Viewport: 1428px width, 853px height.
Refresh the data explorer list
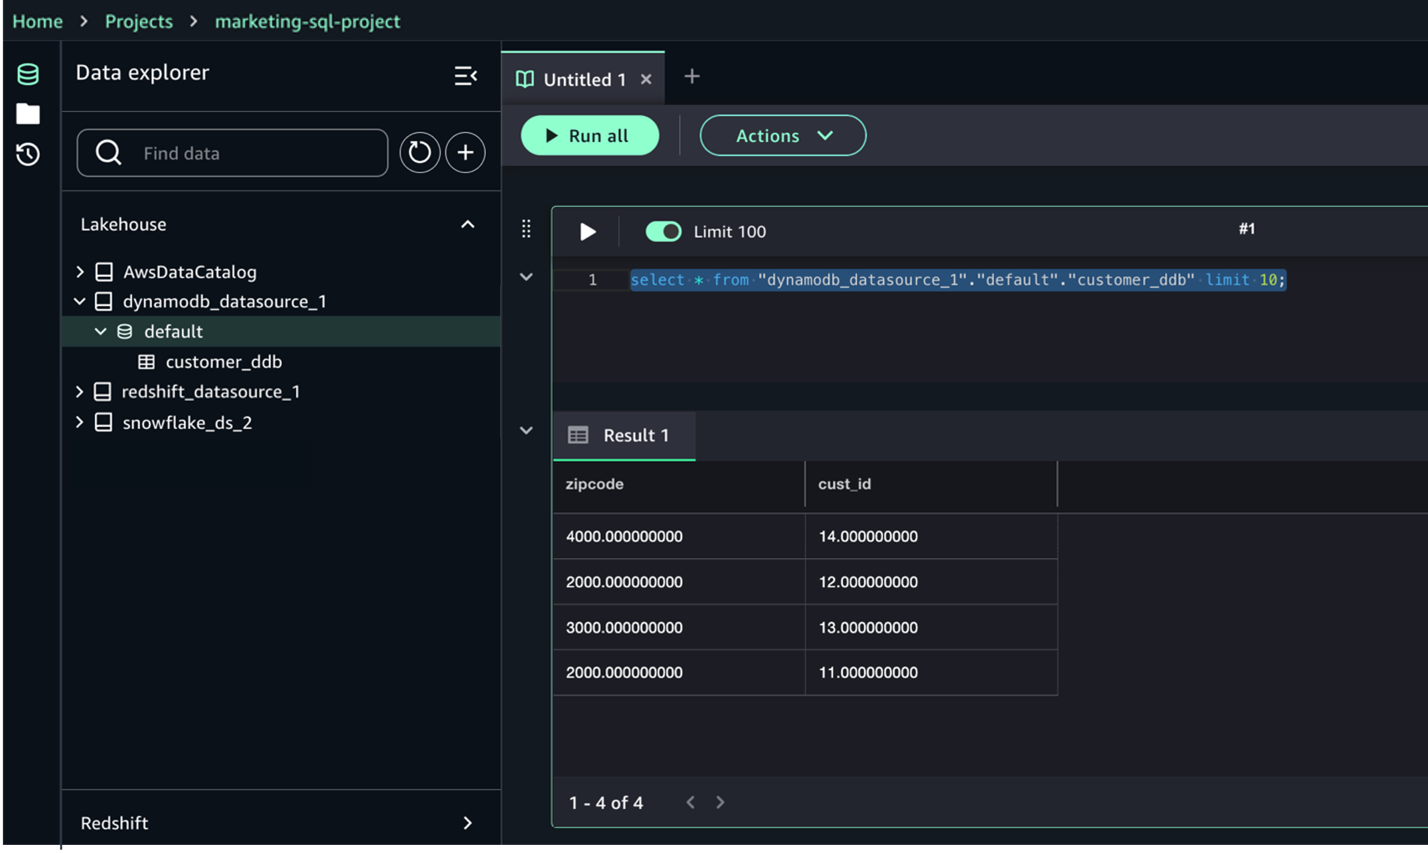420,153
